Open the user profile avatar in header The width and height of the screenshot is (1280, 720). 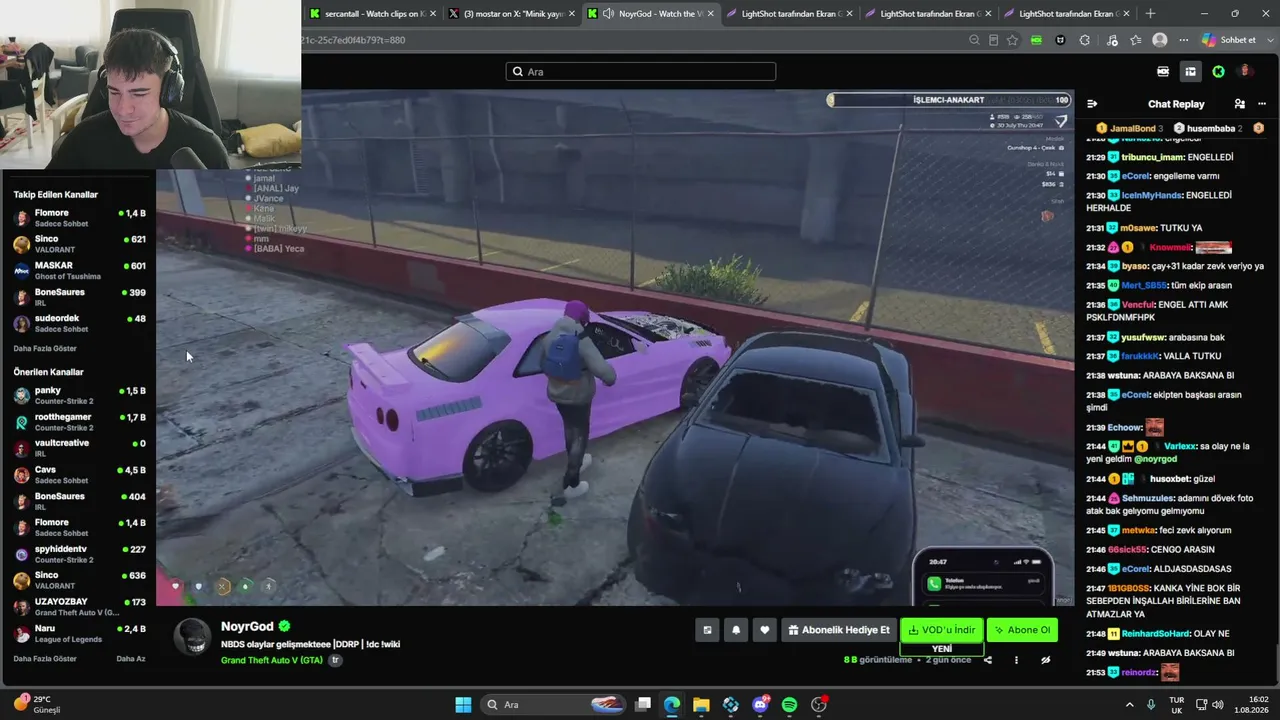1245,72
